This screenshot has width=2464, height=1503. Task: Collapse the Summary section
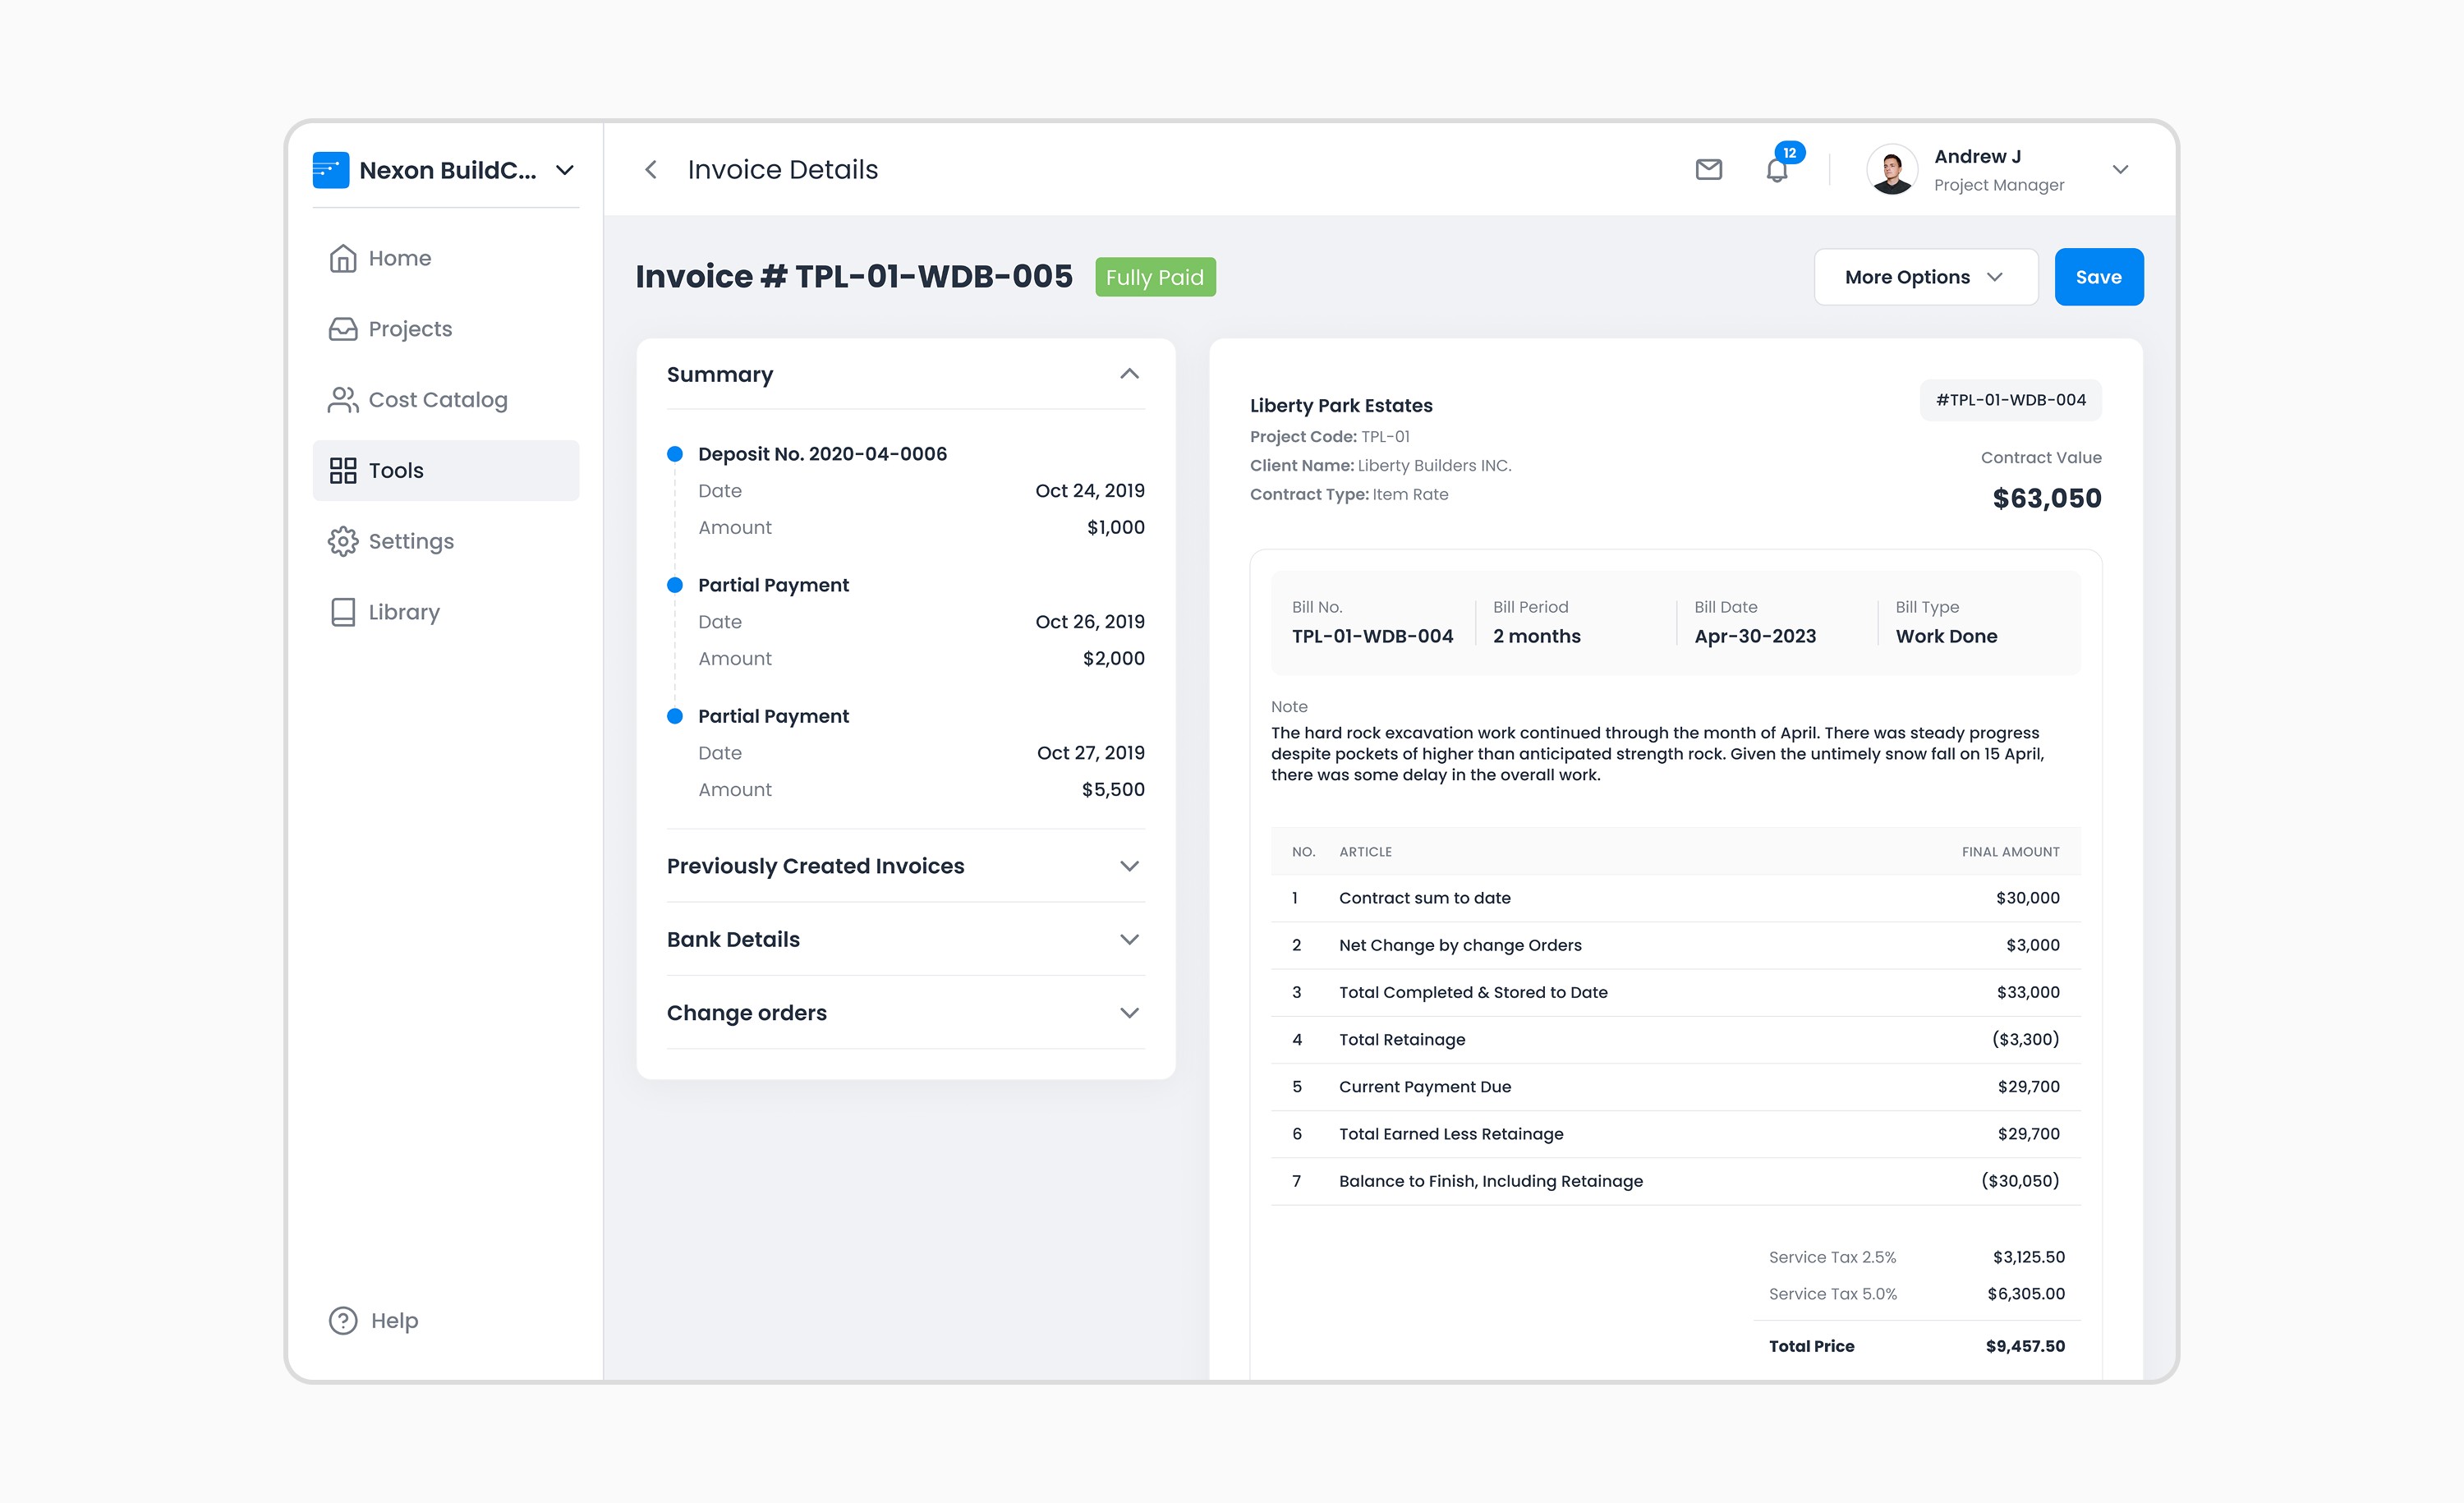[1130, 374]
